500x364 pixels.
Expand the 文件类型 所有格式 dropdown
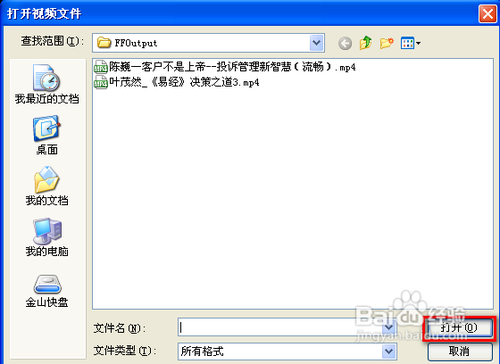pyautogui.click(x=388, y=351)
